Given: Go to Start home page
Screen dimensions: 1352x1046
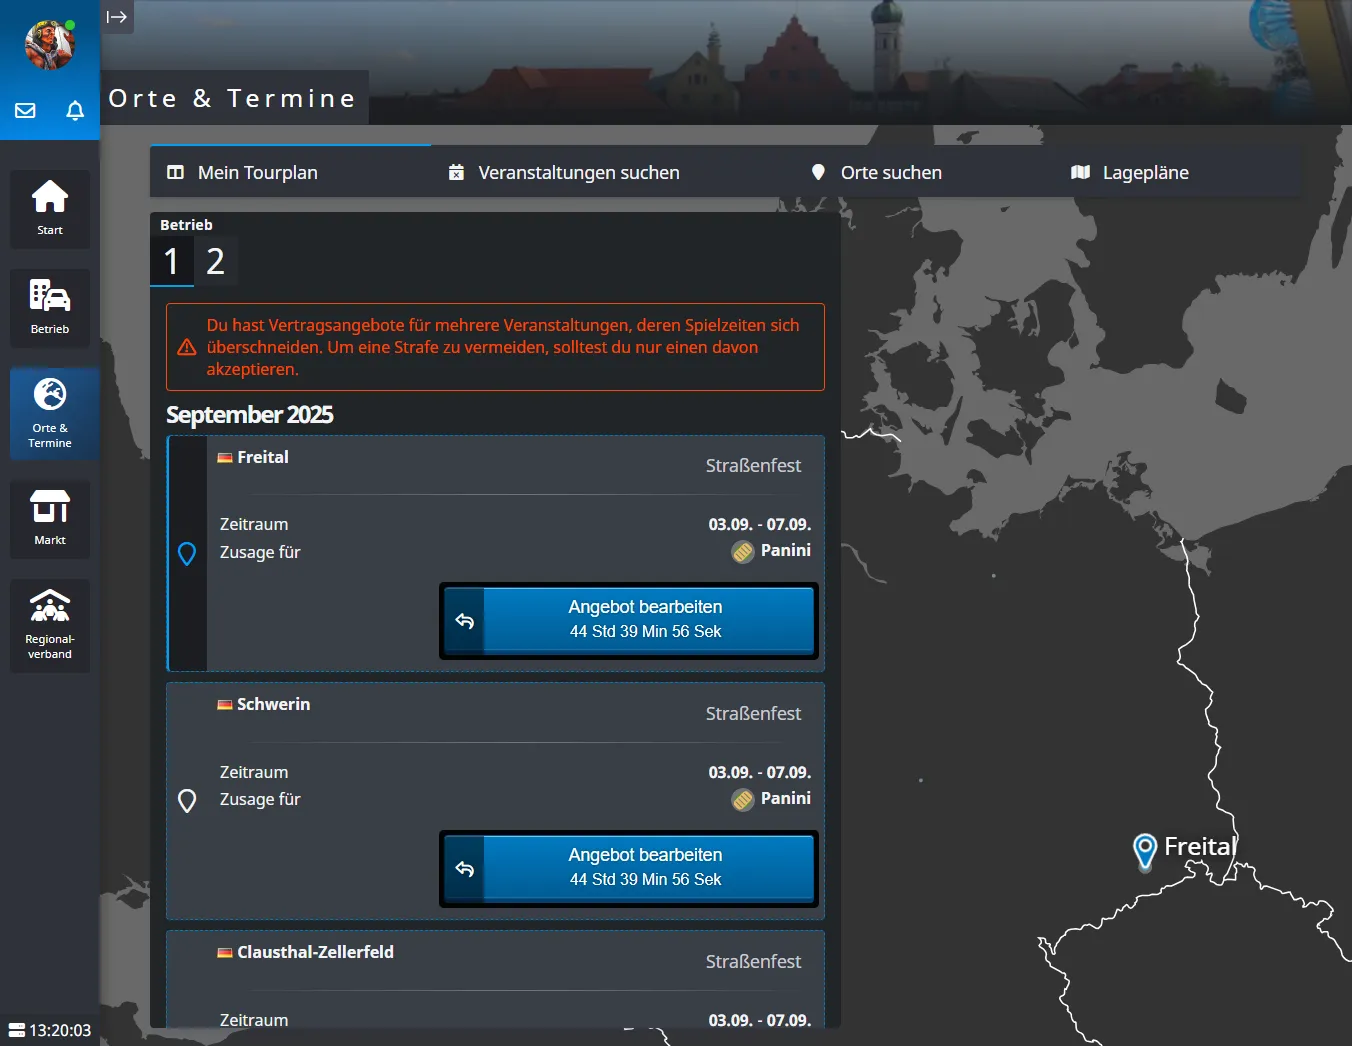Looking at the screenshot, I should pyautogui.click(x=50, y=208).
